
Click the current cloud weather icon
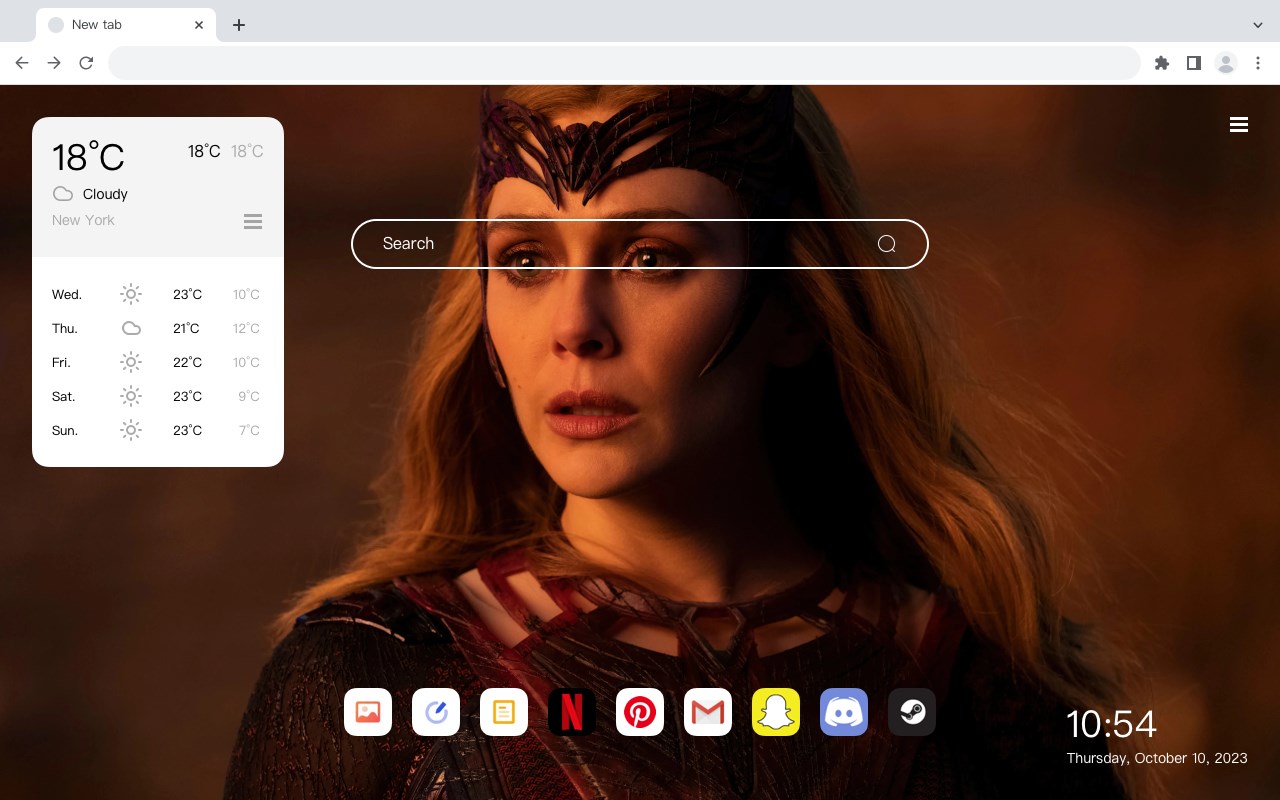tap(63, 194)
